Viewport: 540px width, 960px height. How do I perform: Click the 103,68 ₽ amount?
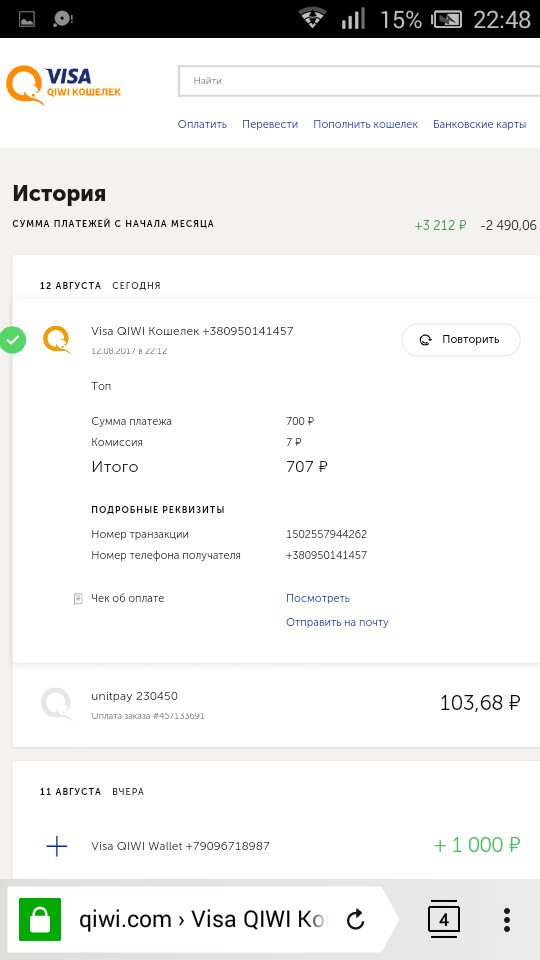(x=480, y=703)
